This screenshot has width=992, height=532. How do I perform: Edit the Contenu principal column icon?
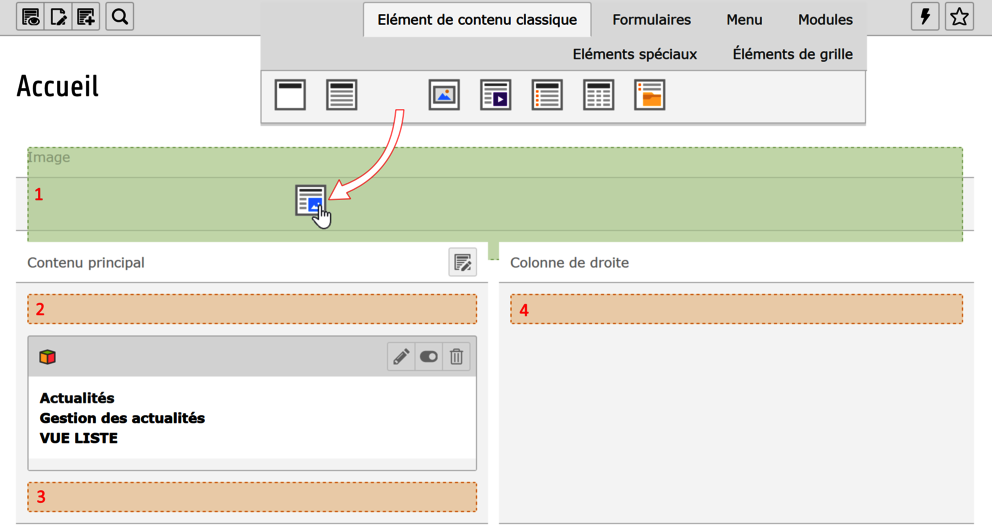point(462,262)
